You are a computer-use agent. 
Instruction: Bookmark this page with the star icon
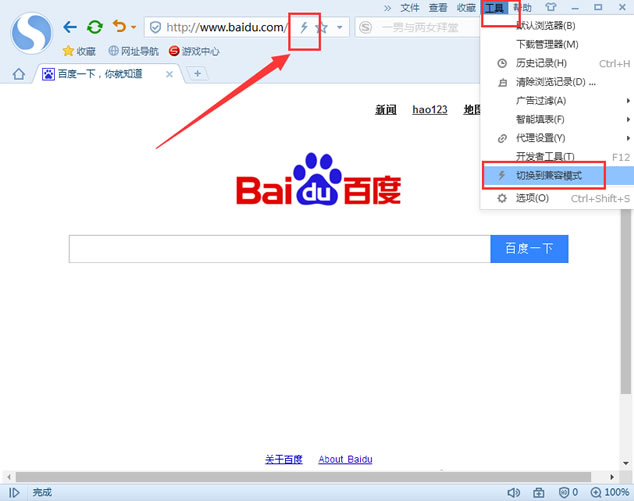coord(322,27)
